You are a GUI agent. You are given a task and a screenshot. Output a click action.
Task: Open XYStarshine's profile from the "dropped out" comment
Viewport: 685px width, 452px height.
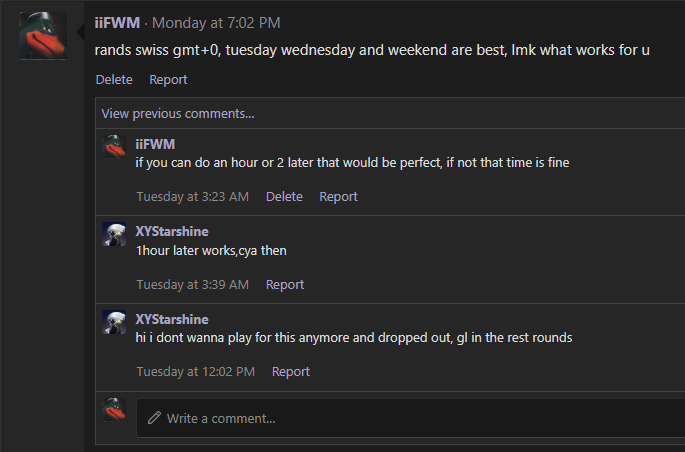pos(172,319)
